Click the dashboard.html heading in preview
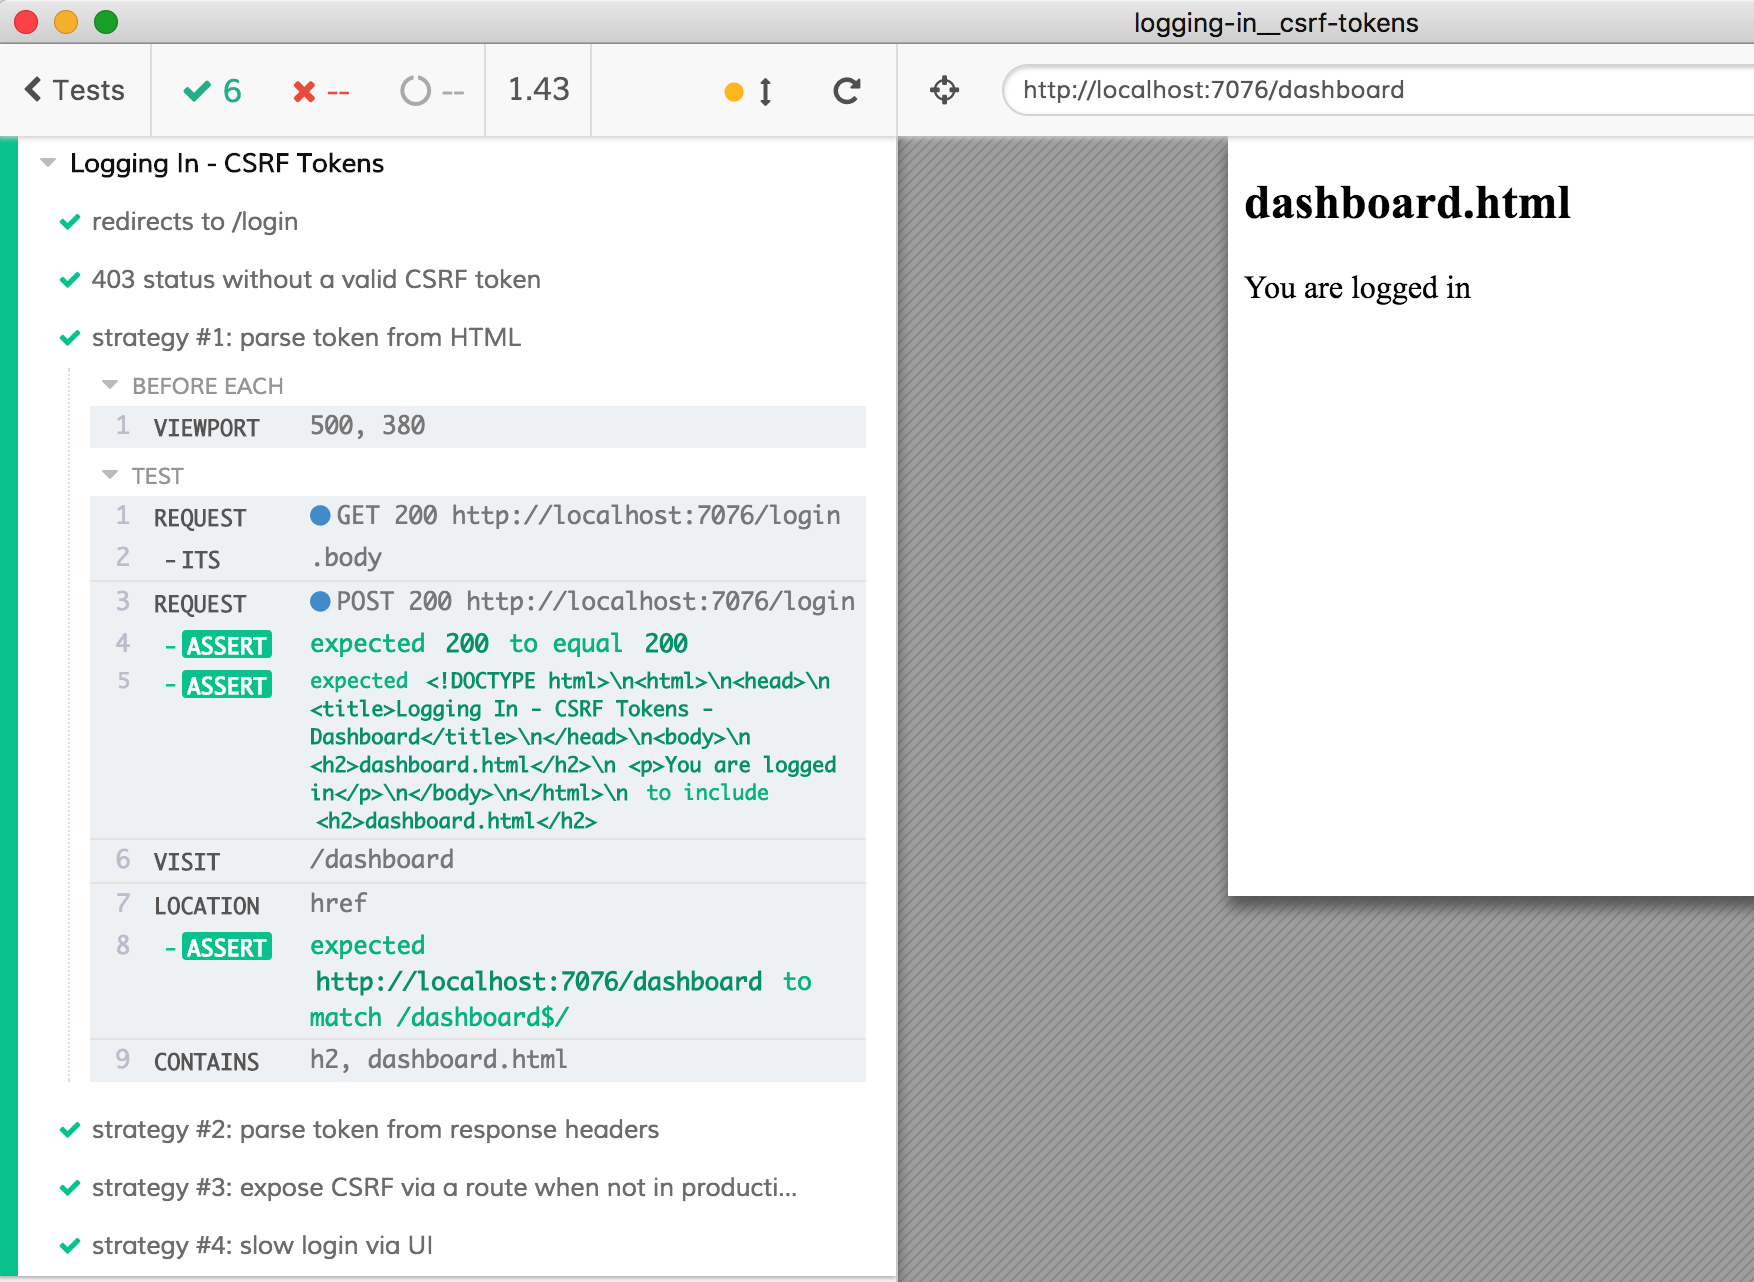Image resolution: width=1754 pixels, height=1282 pixels. (x=1407, y=203)
